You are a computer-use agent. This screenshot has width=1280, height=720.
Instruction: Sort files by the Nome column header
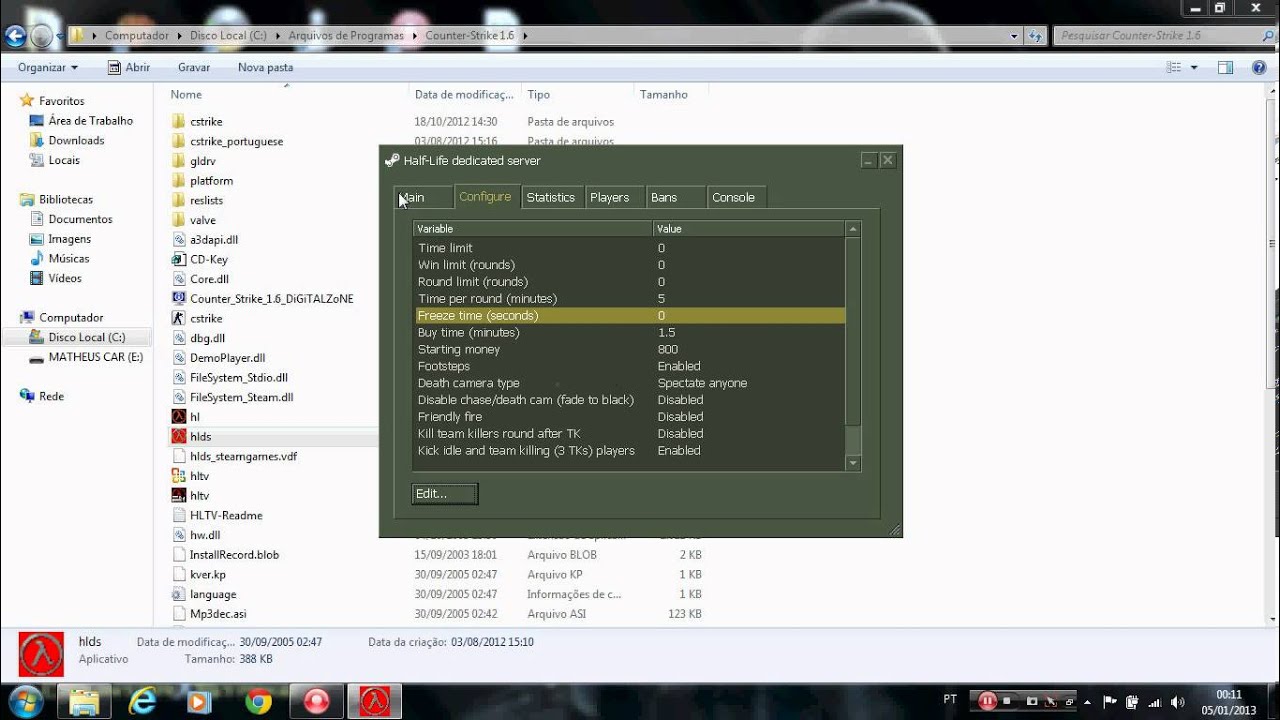pyautogui.click(x=187, y=94)
